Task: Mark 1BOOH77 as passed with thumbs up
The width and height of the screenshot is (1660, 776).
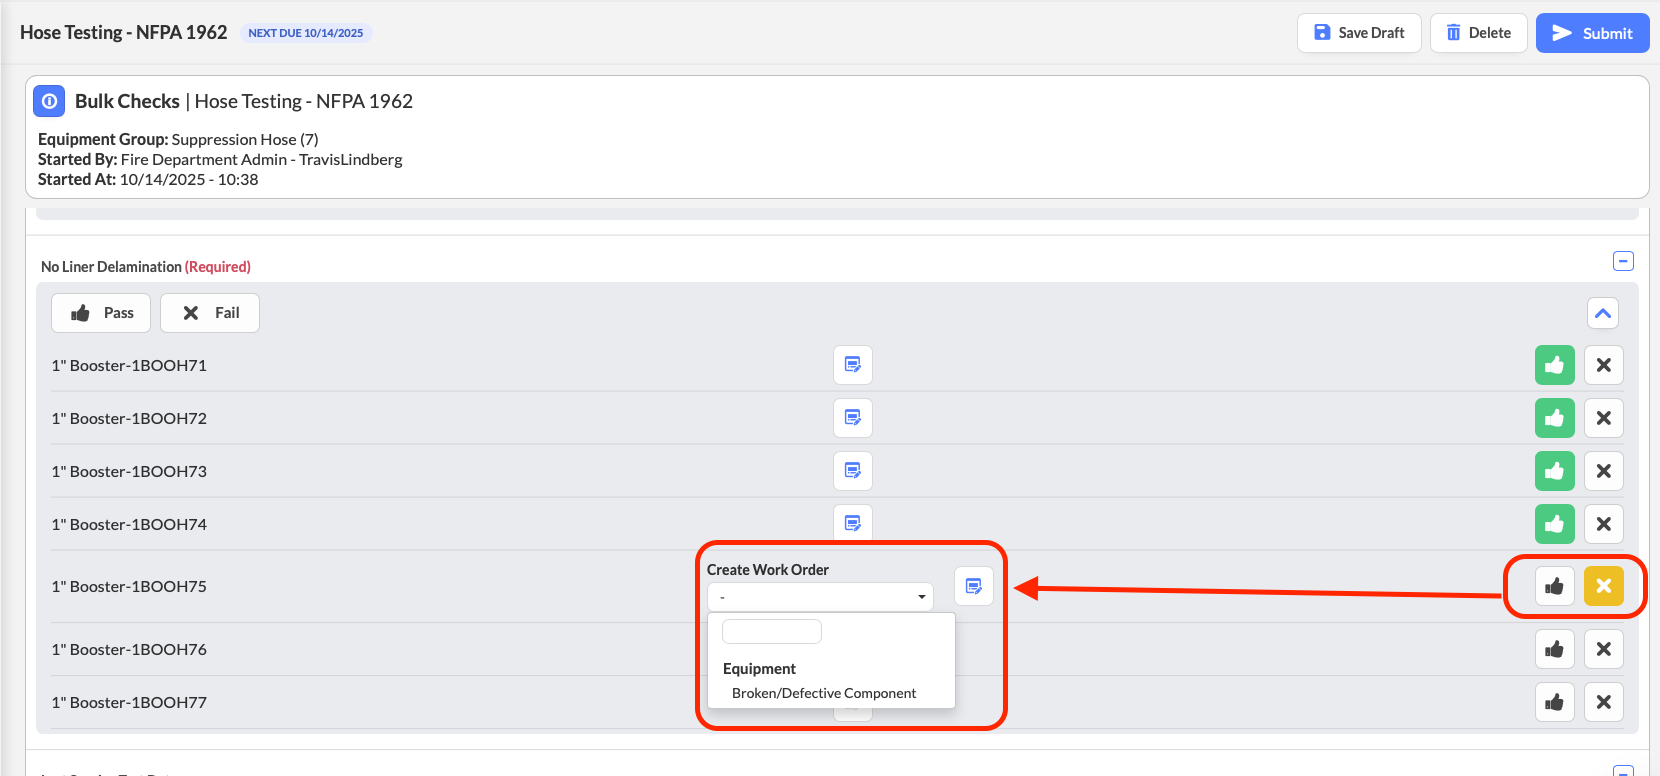Action: pos(1554,702)
